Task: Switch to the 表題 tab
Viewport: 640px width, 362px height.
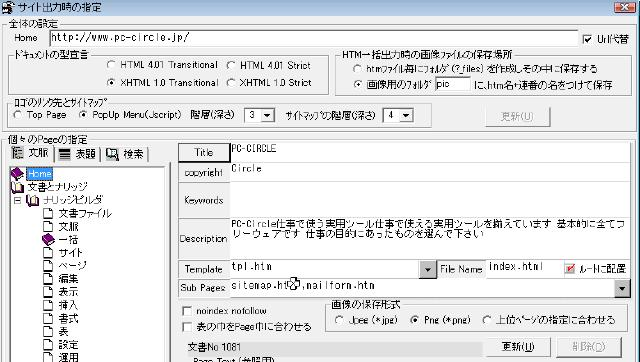Action: pyautogui.click(x=77, y=154)
